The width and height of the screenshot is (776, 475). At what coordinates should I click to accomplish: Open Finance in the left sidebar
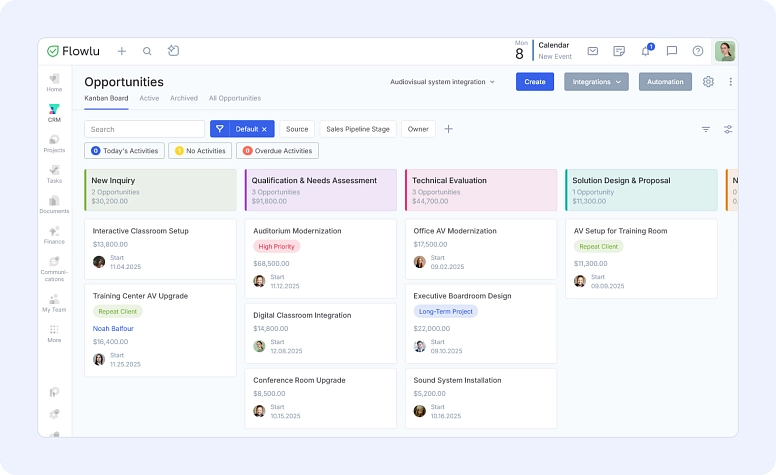pyautogui.click(x=54, y=235)
